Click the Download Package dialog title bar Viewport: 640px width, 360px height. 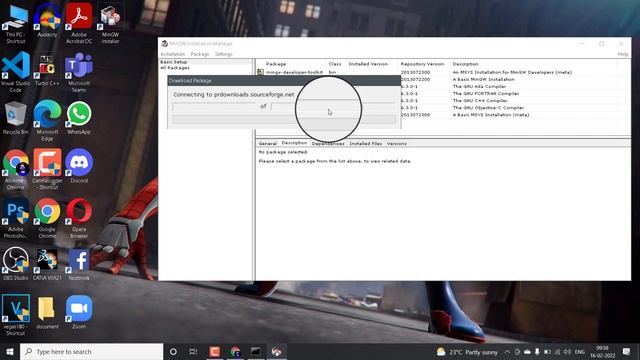(284, 80)
